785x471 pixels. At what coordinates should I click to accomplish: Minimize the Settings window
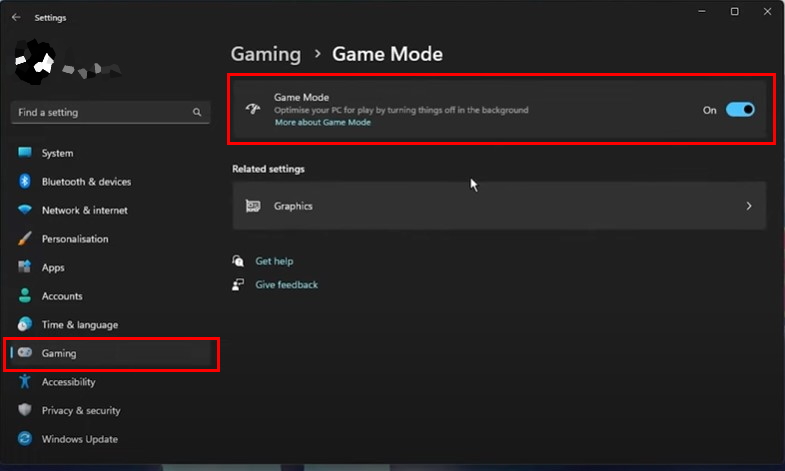pos(702,11)
